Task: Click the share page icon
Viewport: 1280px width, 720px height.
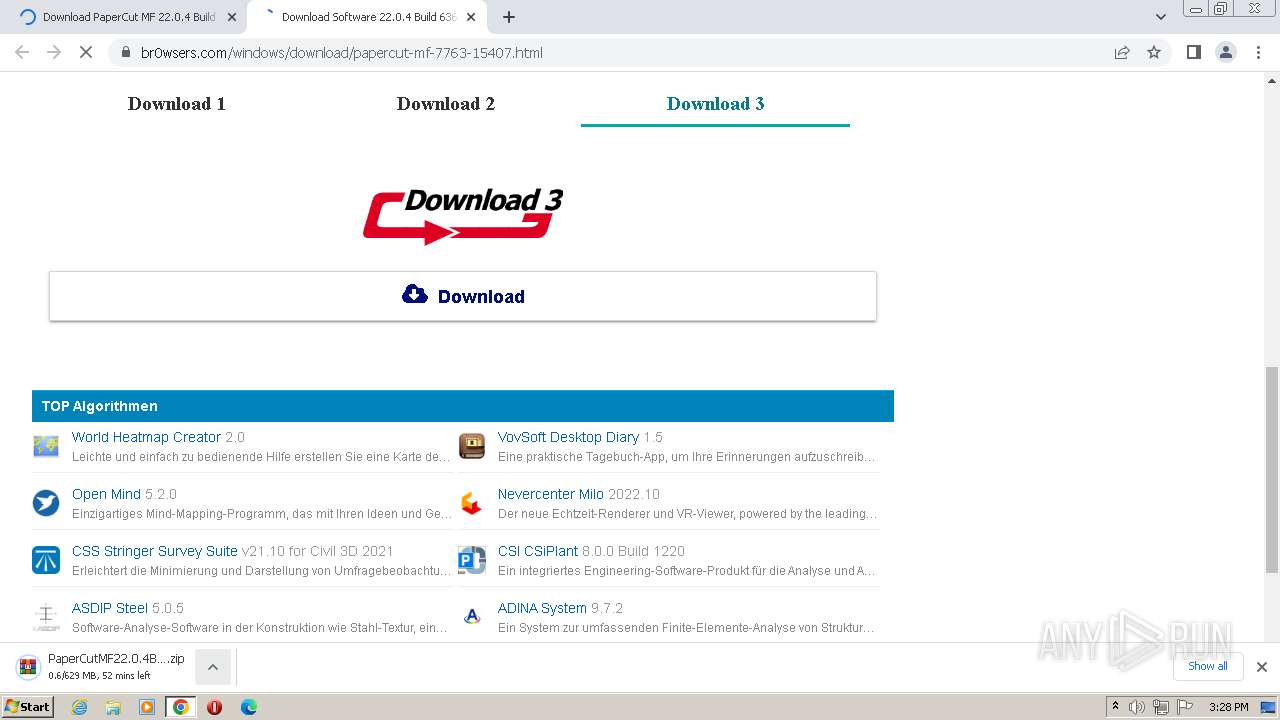Action: coord(1122,52)
